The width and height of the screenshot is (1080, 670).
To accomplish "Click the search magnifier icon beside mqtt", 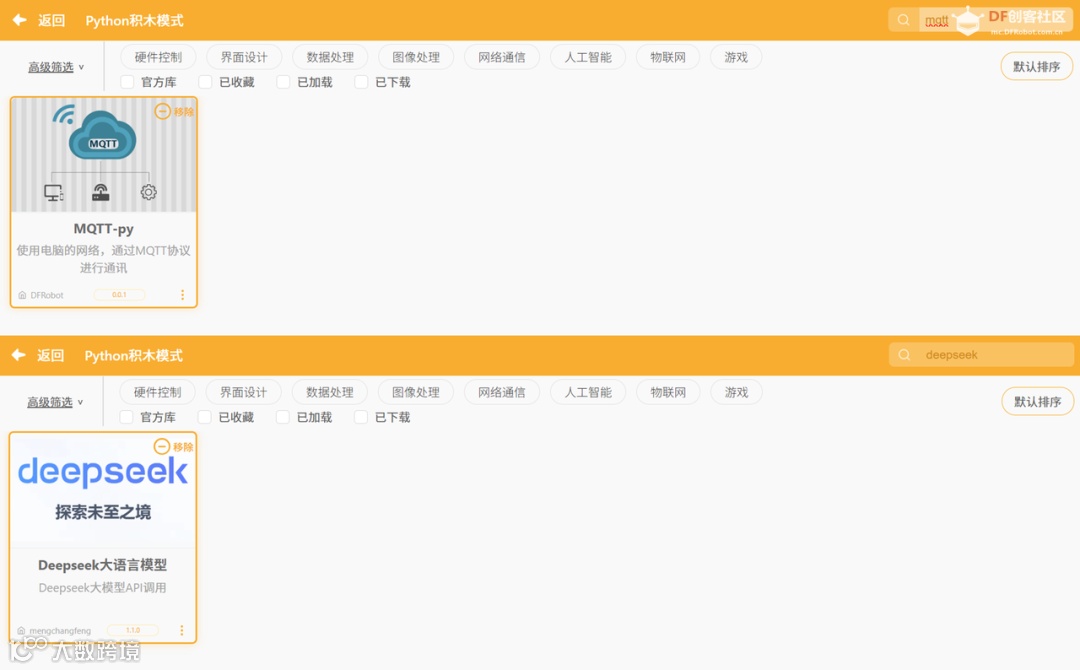I will pyautogui.click(x=903, y=20).
